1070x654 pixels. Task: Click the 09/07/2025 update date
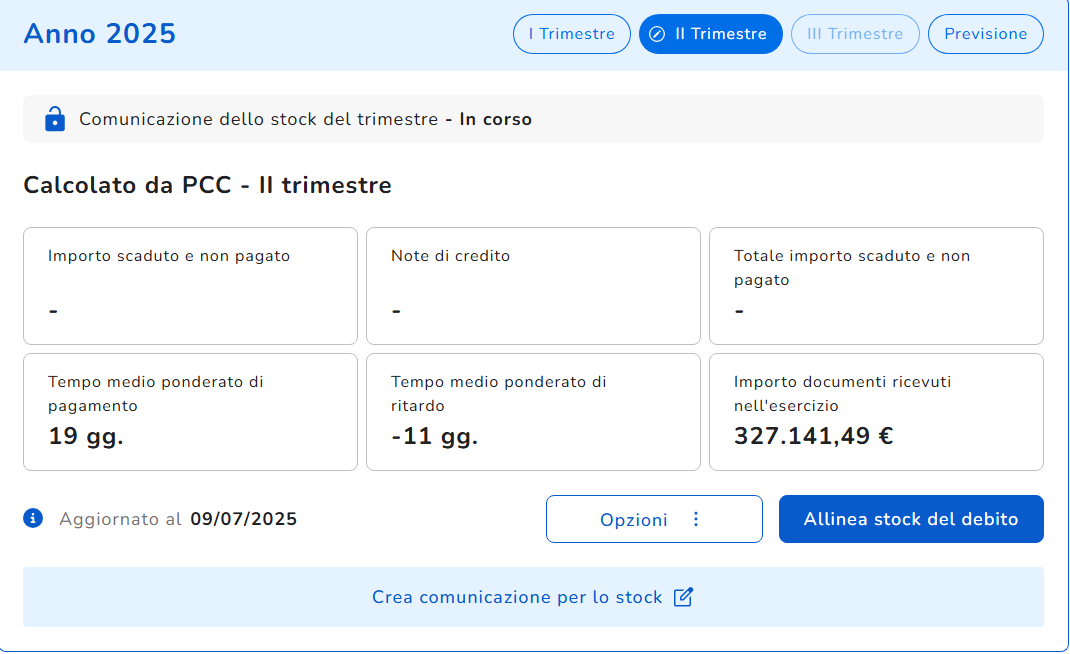[x=244, y=519]
